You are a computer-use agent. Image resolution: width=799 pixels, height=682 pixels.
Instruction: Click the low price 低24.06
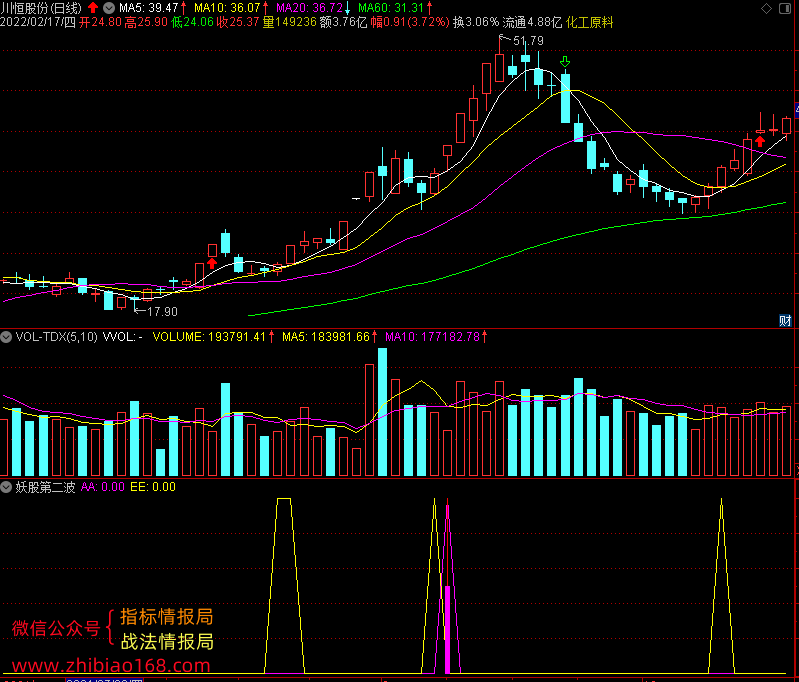(x=192, y=22)
